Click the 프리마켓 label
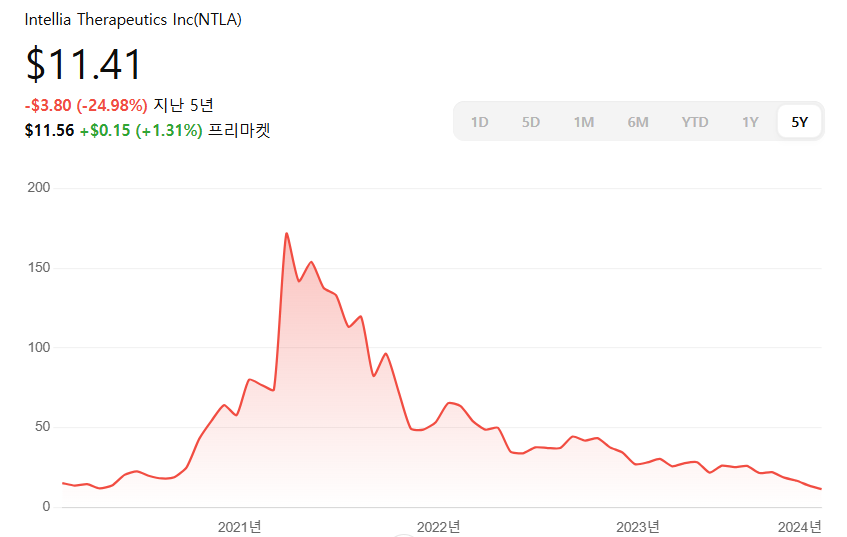847x537 pixels. coord(239,130)
